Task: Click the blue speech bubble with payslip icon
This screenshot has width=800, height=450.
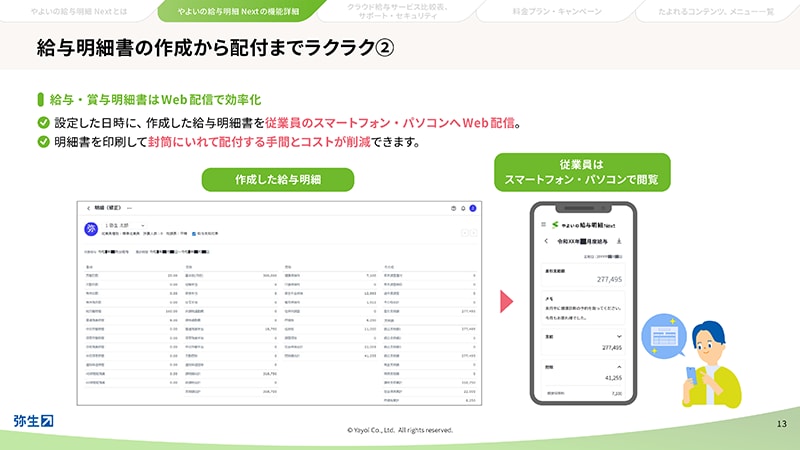Action: coord(663,336)
